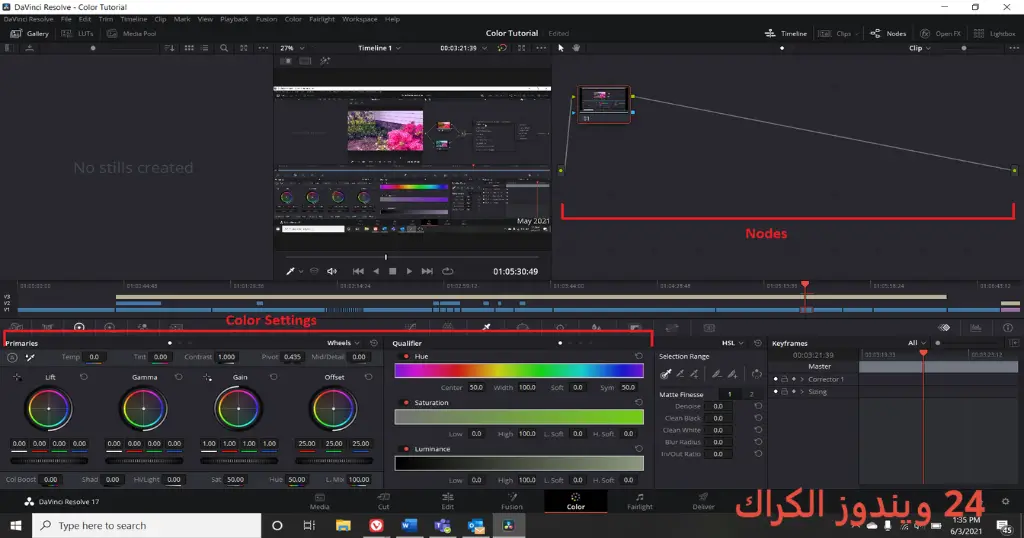Open the Playback menu
The height and width of the screenshot is (538, 1024).
pos(234,19)
